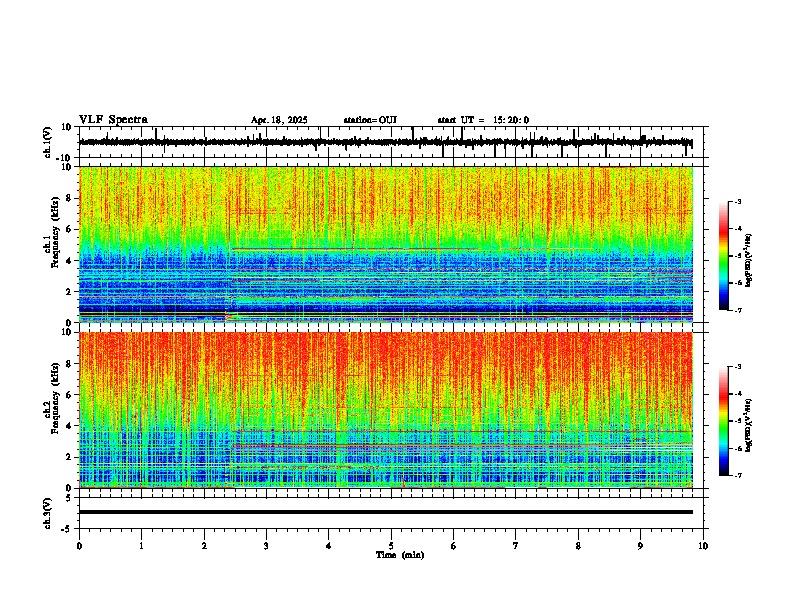
Task: Click the ch.1 spectrogram color scale bar
Action: tap(724, 256)
